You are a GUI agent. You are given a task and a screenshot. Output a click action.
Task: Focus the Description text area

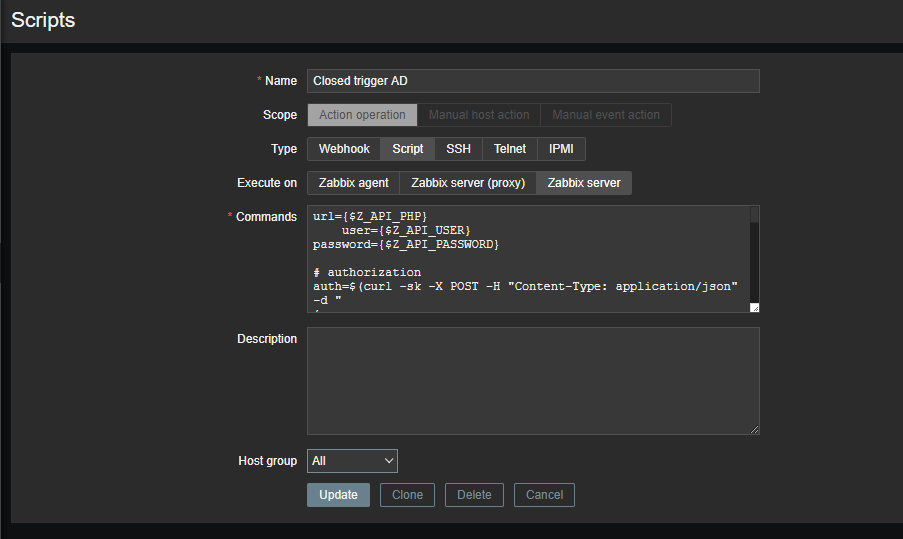coord(532,381)
